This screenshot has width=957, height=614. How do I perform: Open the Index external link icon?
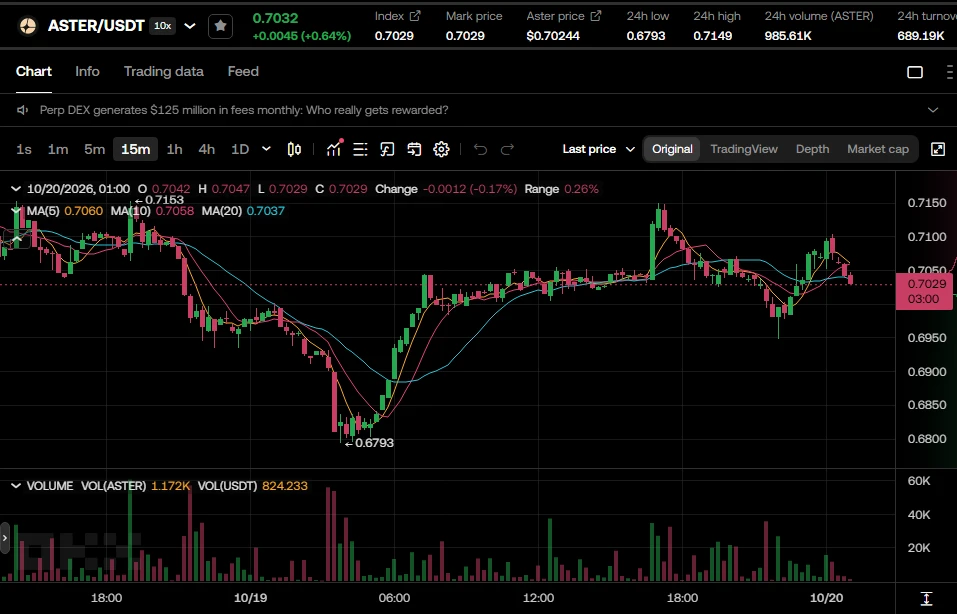(x=415, y=16)
